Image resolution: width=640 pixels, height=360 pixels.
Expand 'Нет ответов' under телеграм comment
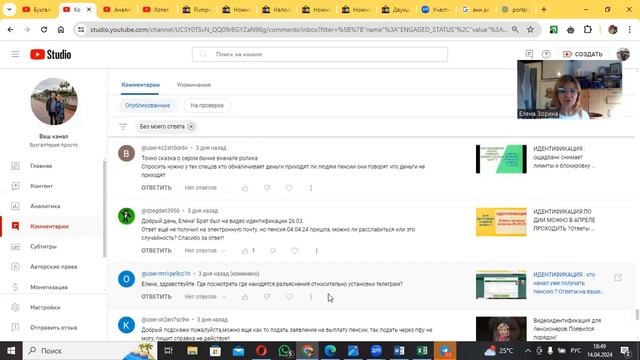coord(205,297)
